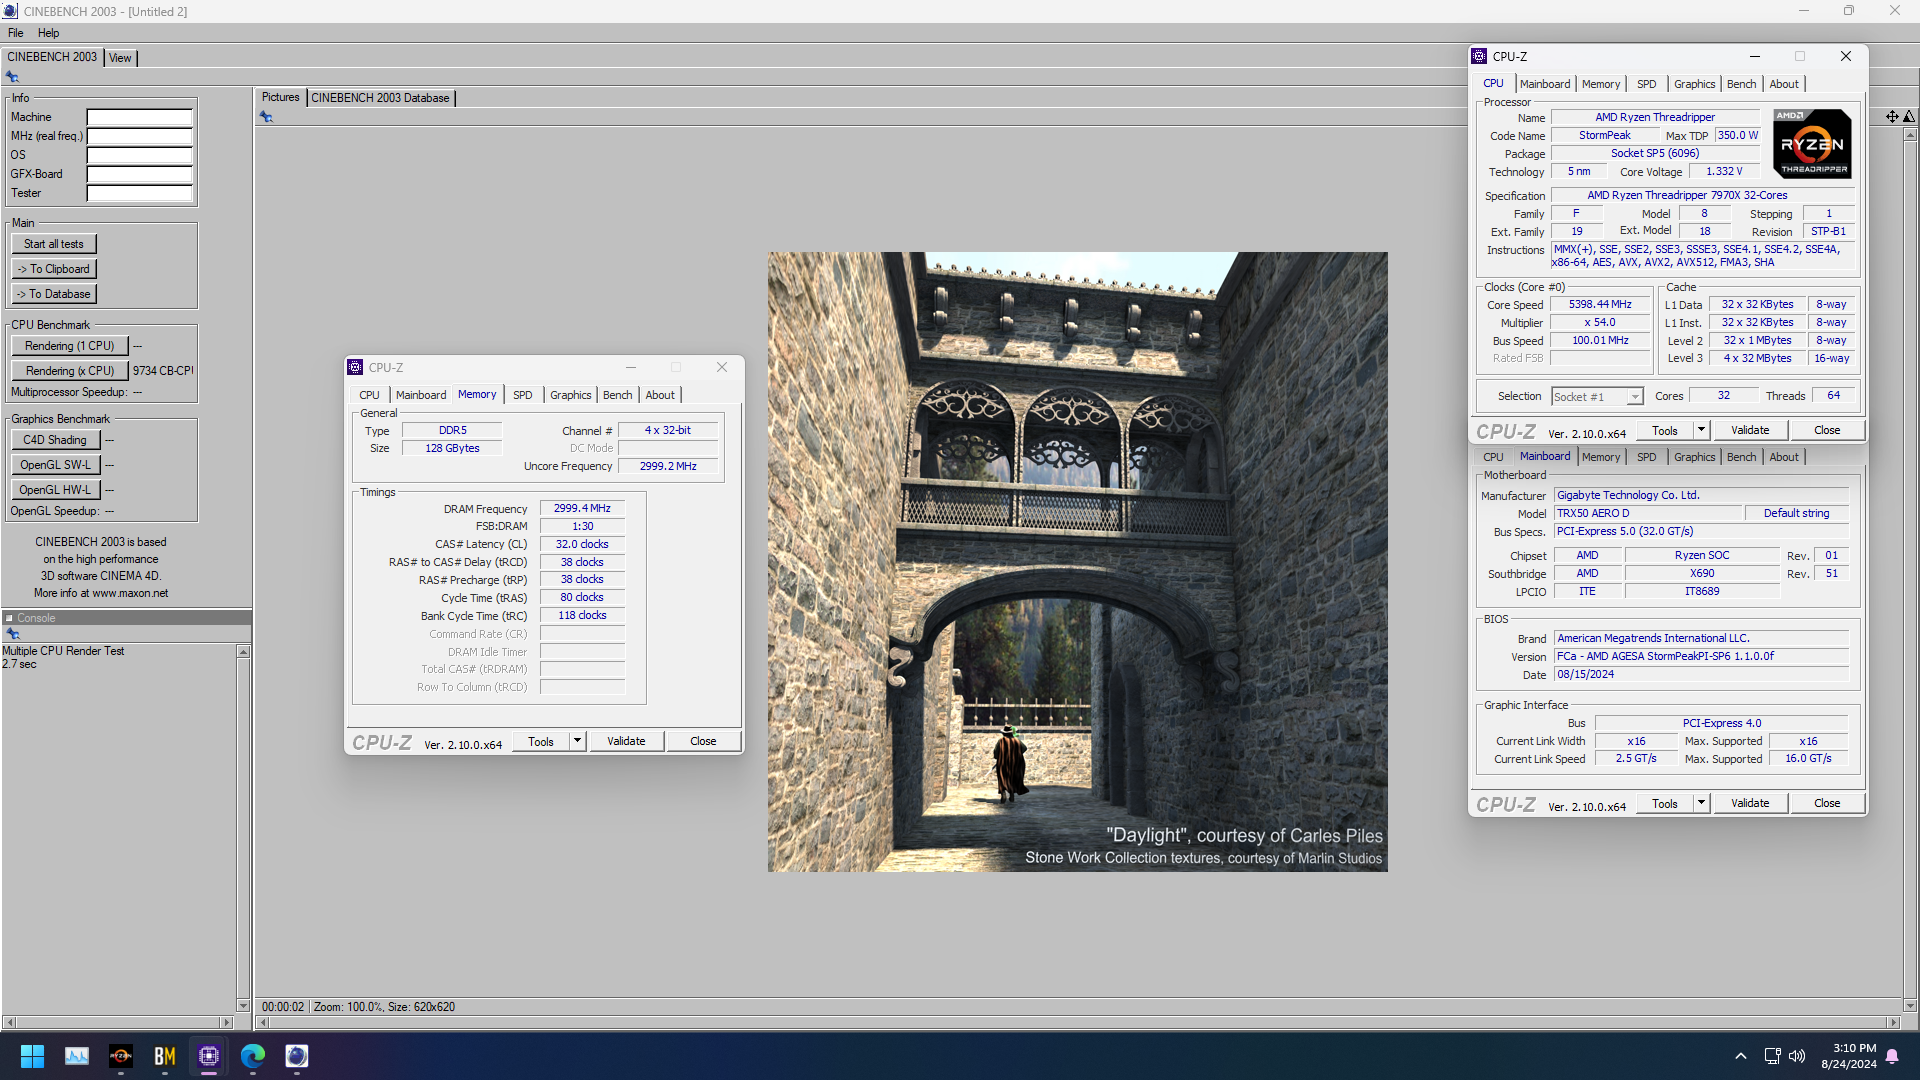
Task: Run the OpenGL HW-L test
Action: pos(55,490)
